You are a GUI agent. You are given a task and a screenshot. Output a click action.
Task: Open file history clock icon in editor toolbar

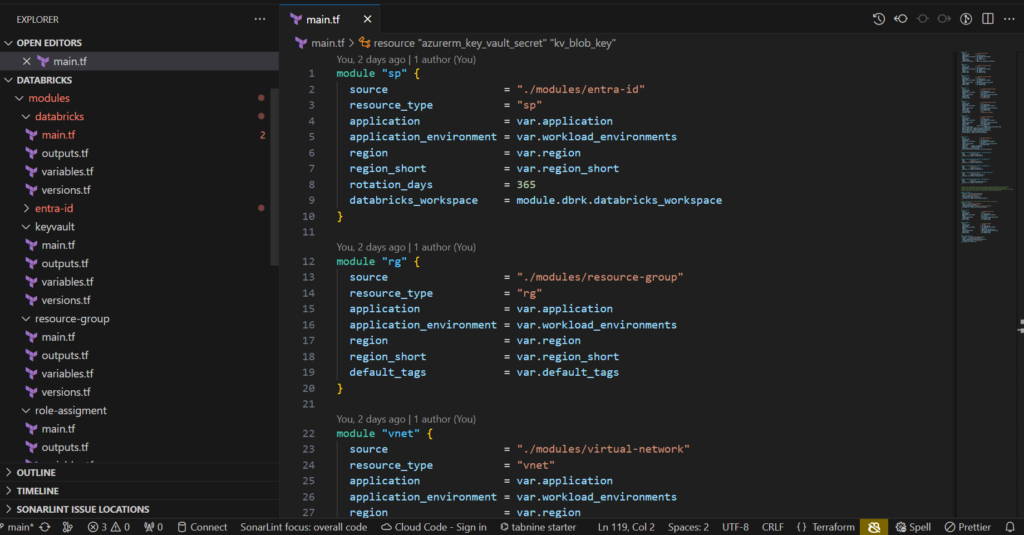click(x=878, y=19)
